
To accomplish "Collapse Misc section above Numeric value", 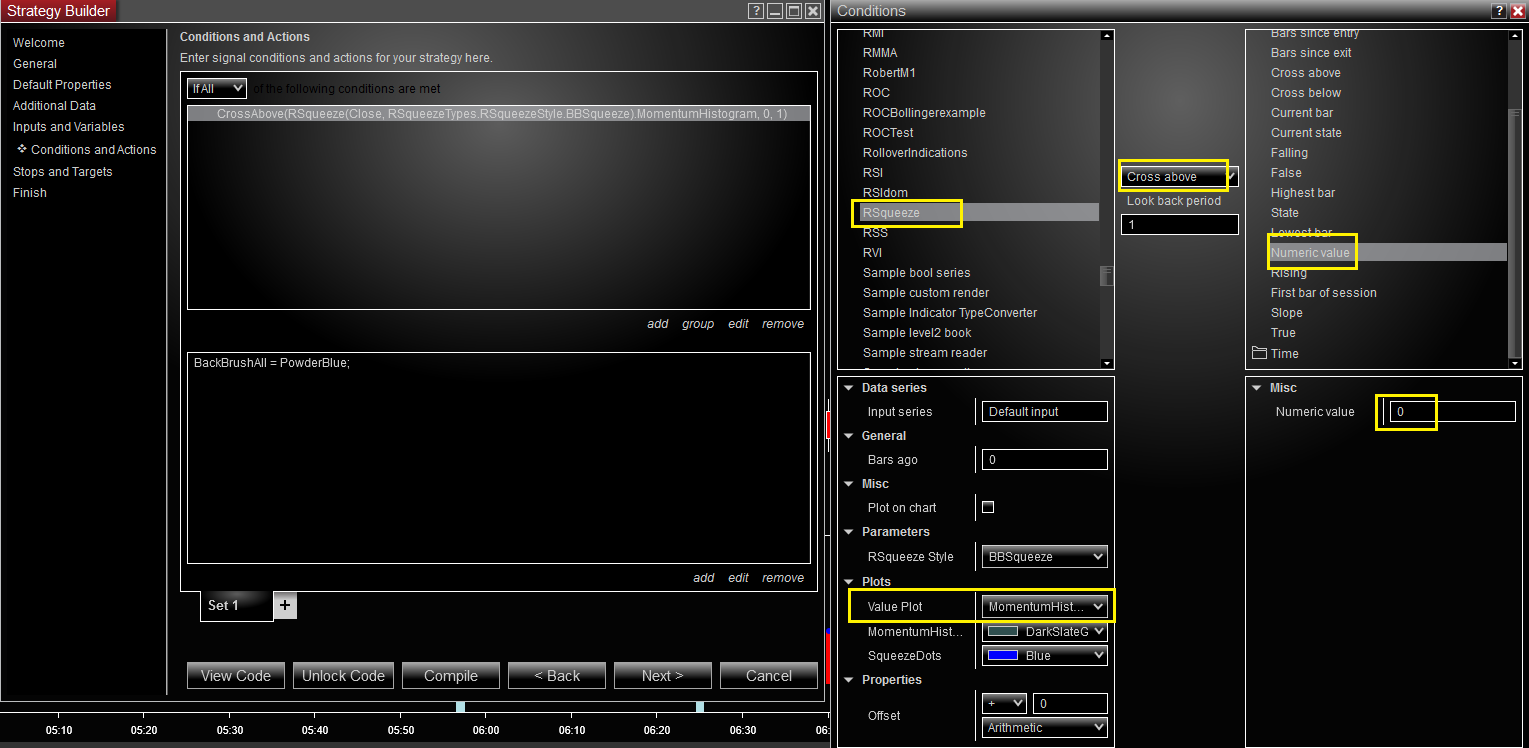I will pos(1257,388).
